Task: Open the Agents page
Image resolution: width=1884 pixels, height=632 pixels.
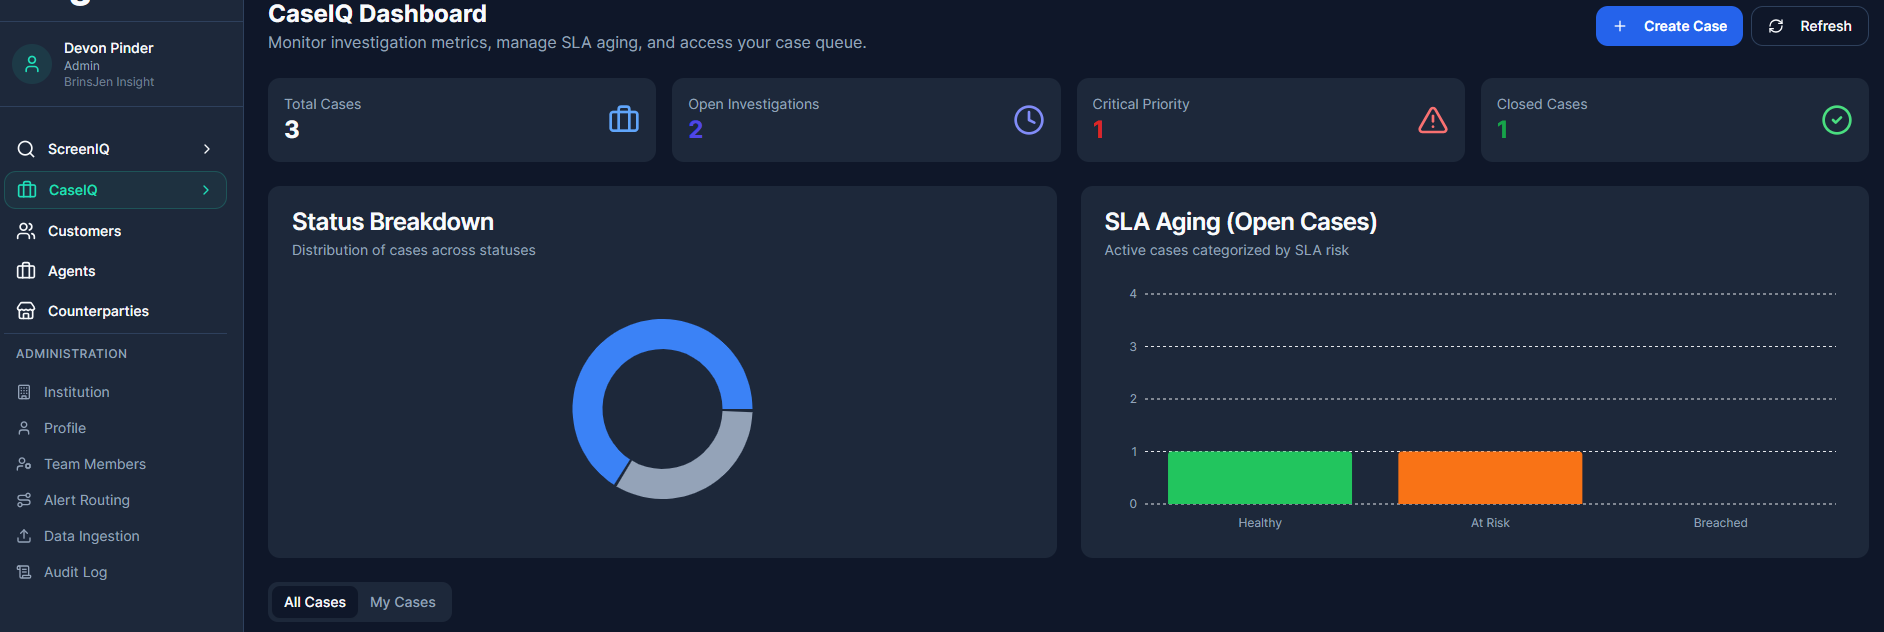Action: coord(115,271)
